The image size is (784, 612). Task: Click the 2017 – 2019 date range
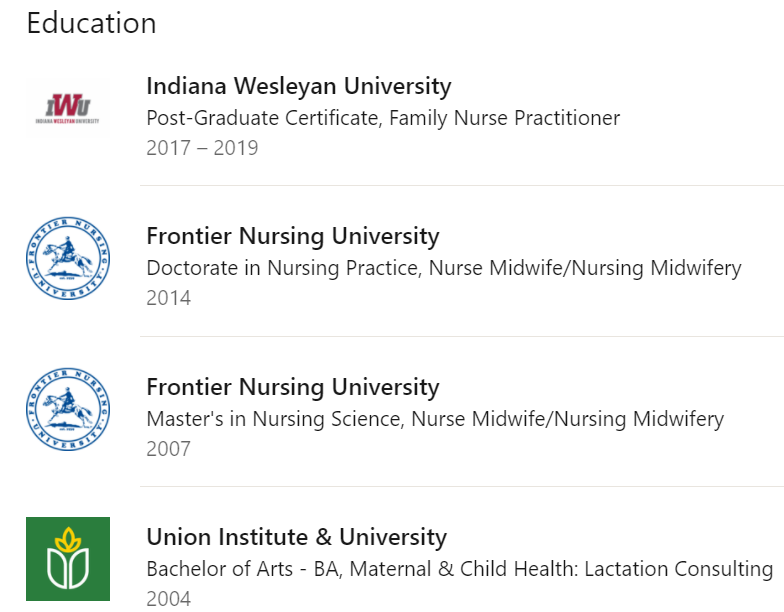(202, 148)
